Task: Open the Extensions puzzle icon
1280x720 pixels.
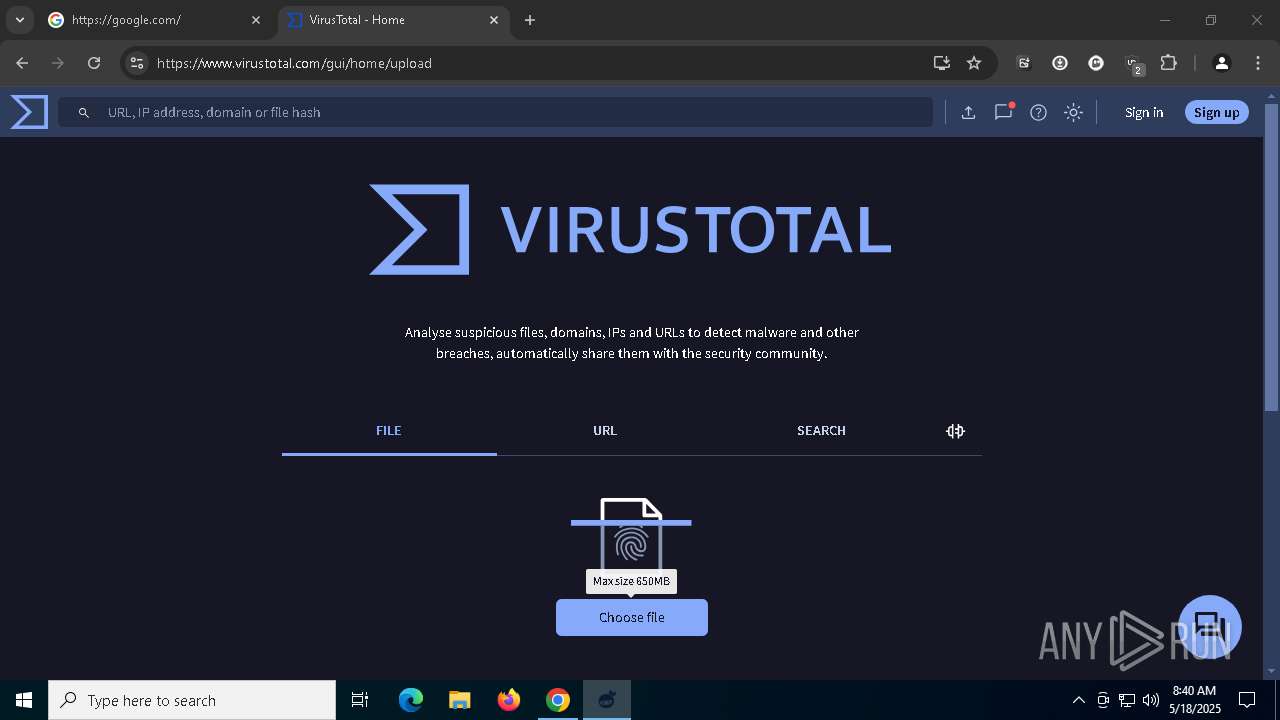Action: point(1168,63)
